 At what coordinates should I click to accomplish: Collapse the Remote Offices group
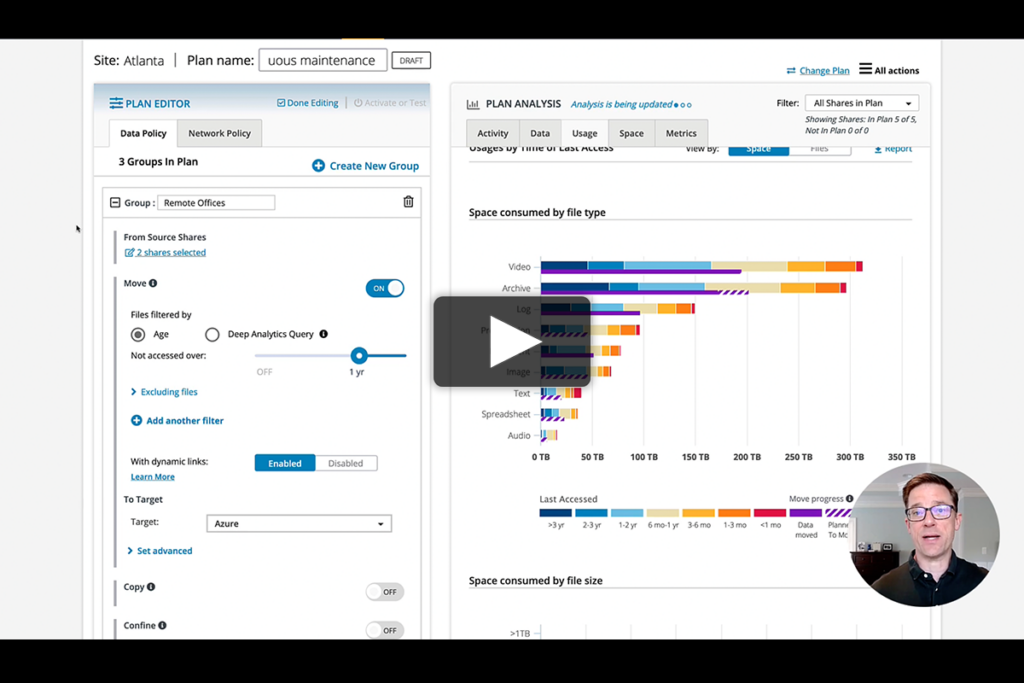[115, 202]
